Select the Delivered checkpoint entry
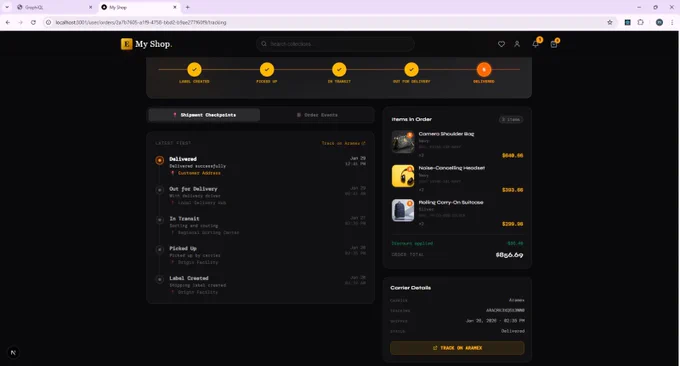 pos(260,166)
